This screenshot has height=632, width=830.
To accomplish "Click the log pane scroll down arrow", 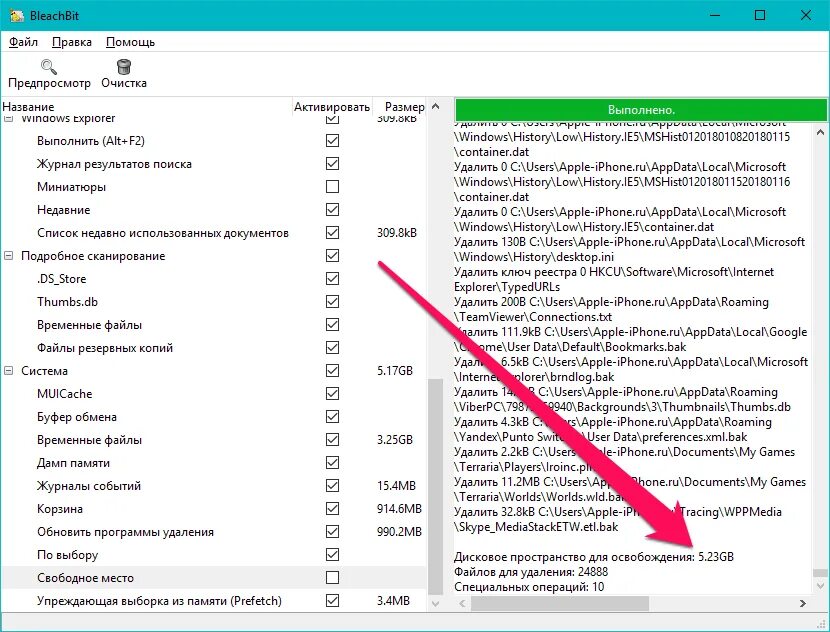I will (820, 586).
